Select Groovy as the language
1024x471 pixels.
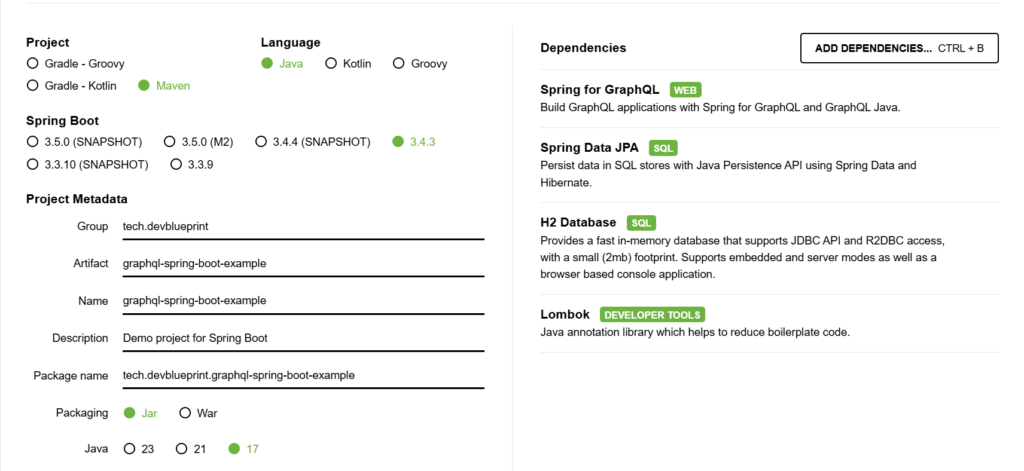(399, 63)
